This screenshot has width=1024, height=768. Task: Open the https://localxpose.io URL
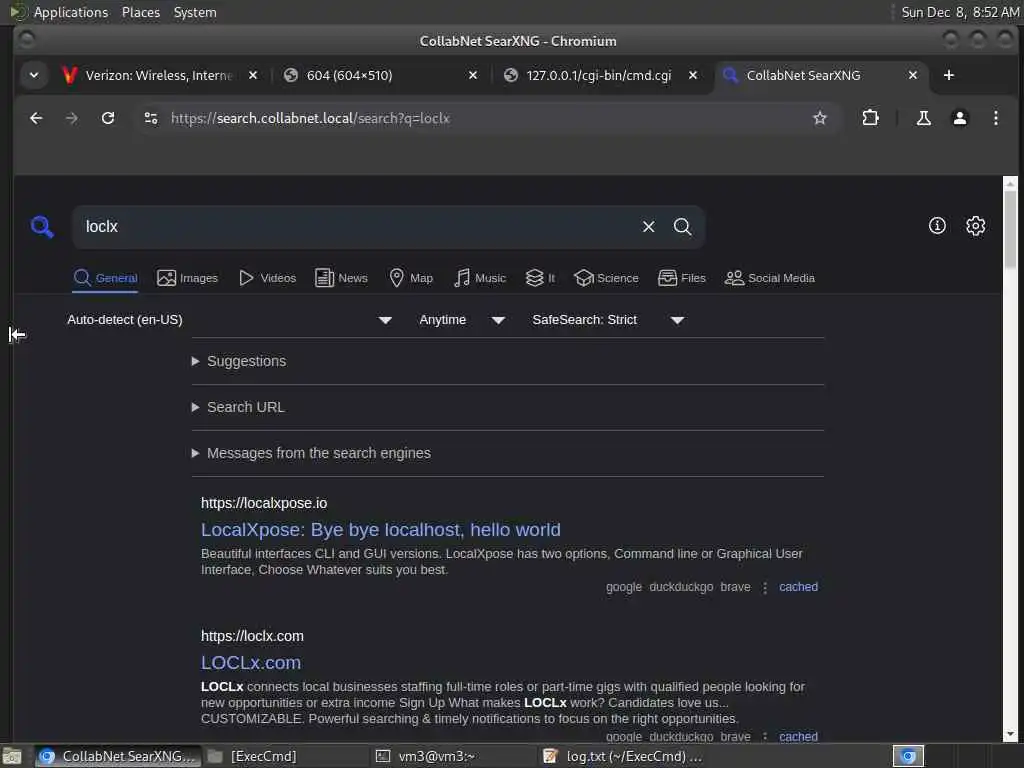tap(264, 503)
